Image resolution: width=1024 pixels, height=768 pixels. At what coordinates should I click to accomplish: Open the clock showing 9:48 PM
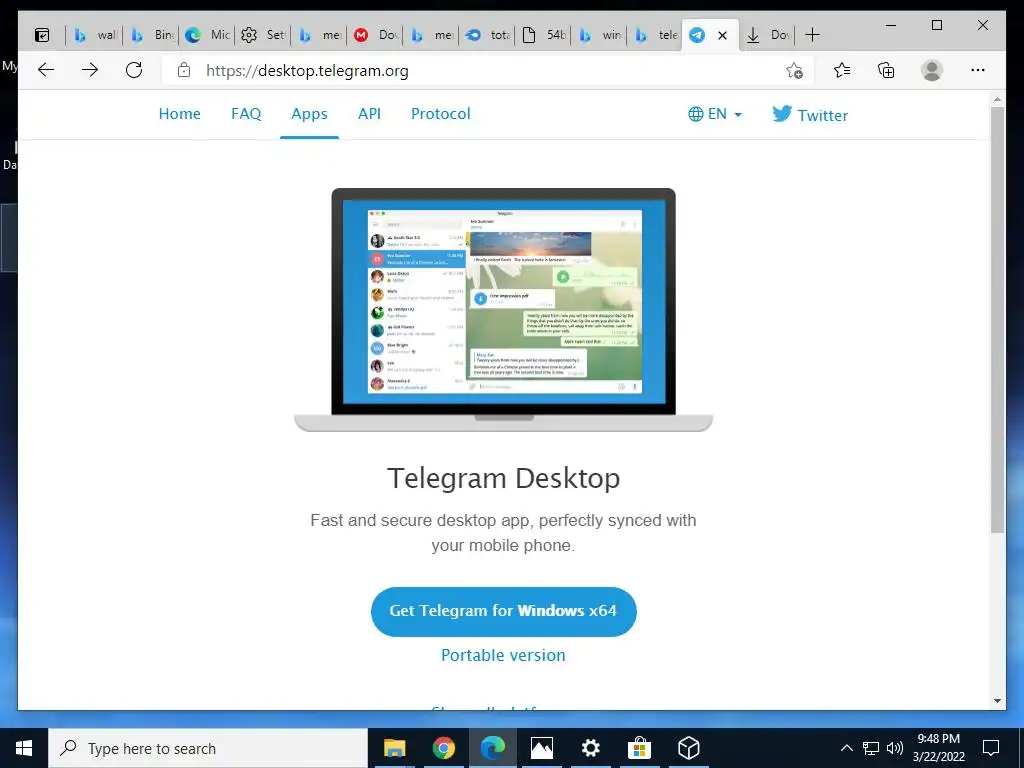(938, 748)
